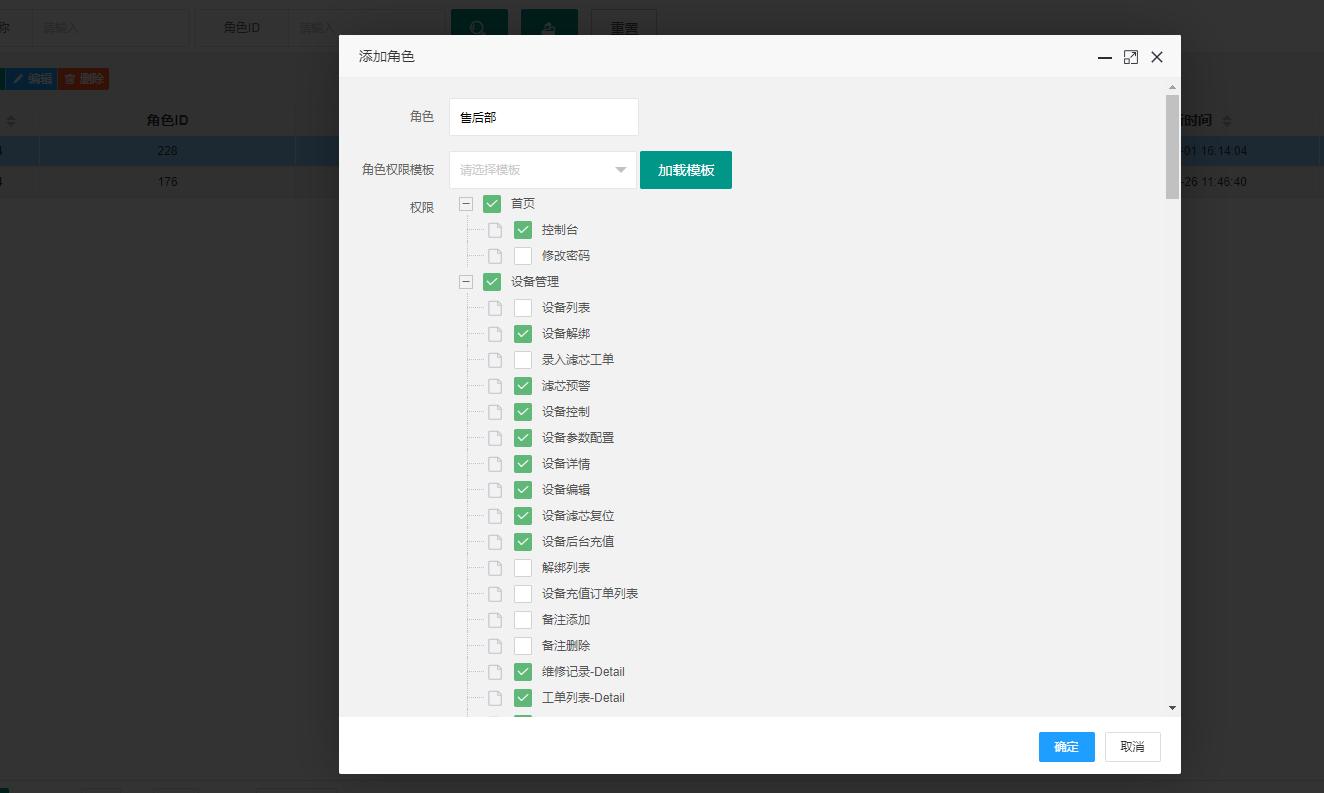Open the 角色权限模板 template dropdown
The width and height of the screenshot is (1324, 793).
point(543,170)
